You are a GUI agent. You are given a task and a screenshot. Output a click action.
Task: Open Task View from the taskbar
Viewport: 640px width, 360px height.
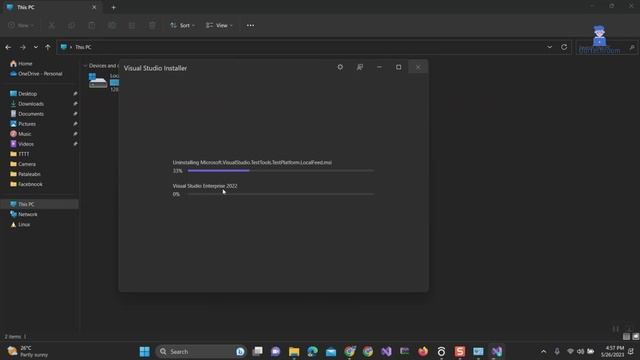pyautogui.click(x=258, y=351)
